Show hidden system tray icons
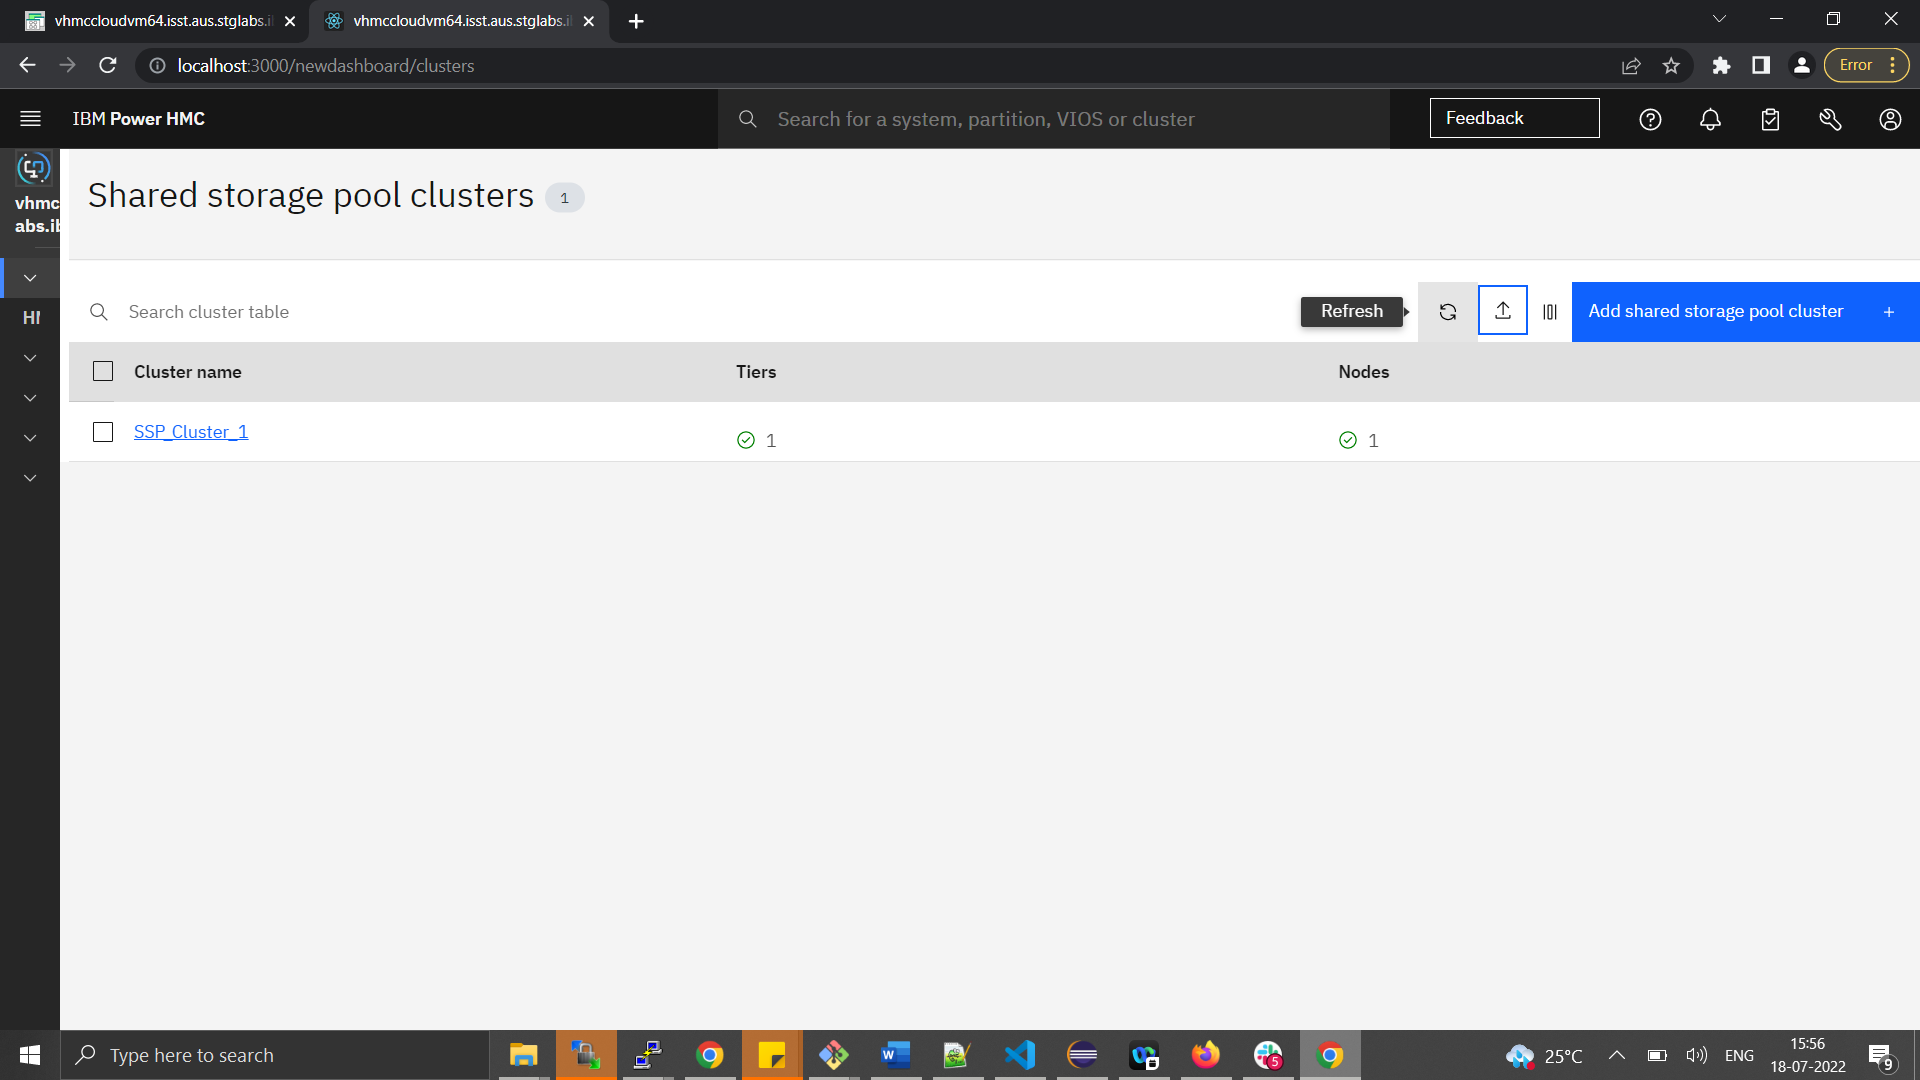1920x1080 pixels. [1616, 1055]
